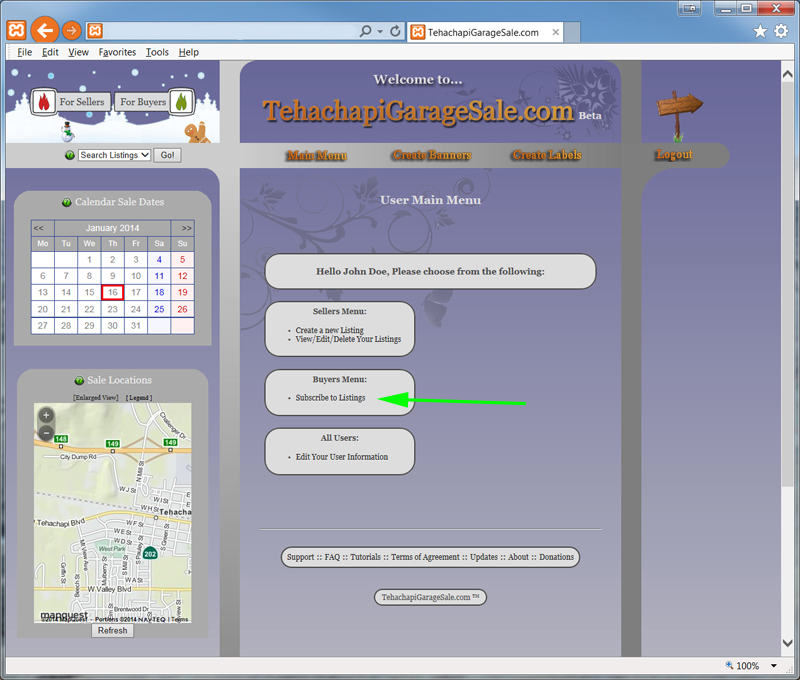800x680 pixels.
Task: Open the File menu
Action: [24, 52]
